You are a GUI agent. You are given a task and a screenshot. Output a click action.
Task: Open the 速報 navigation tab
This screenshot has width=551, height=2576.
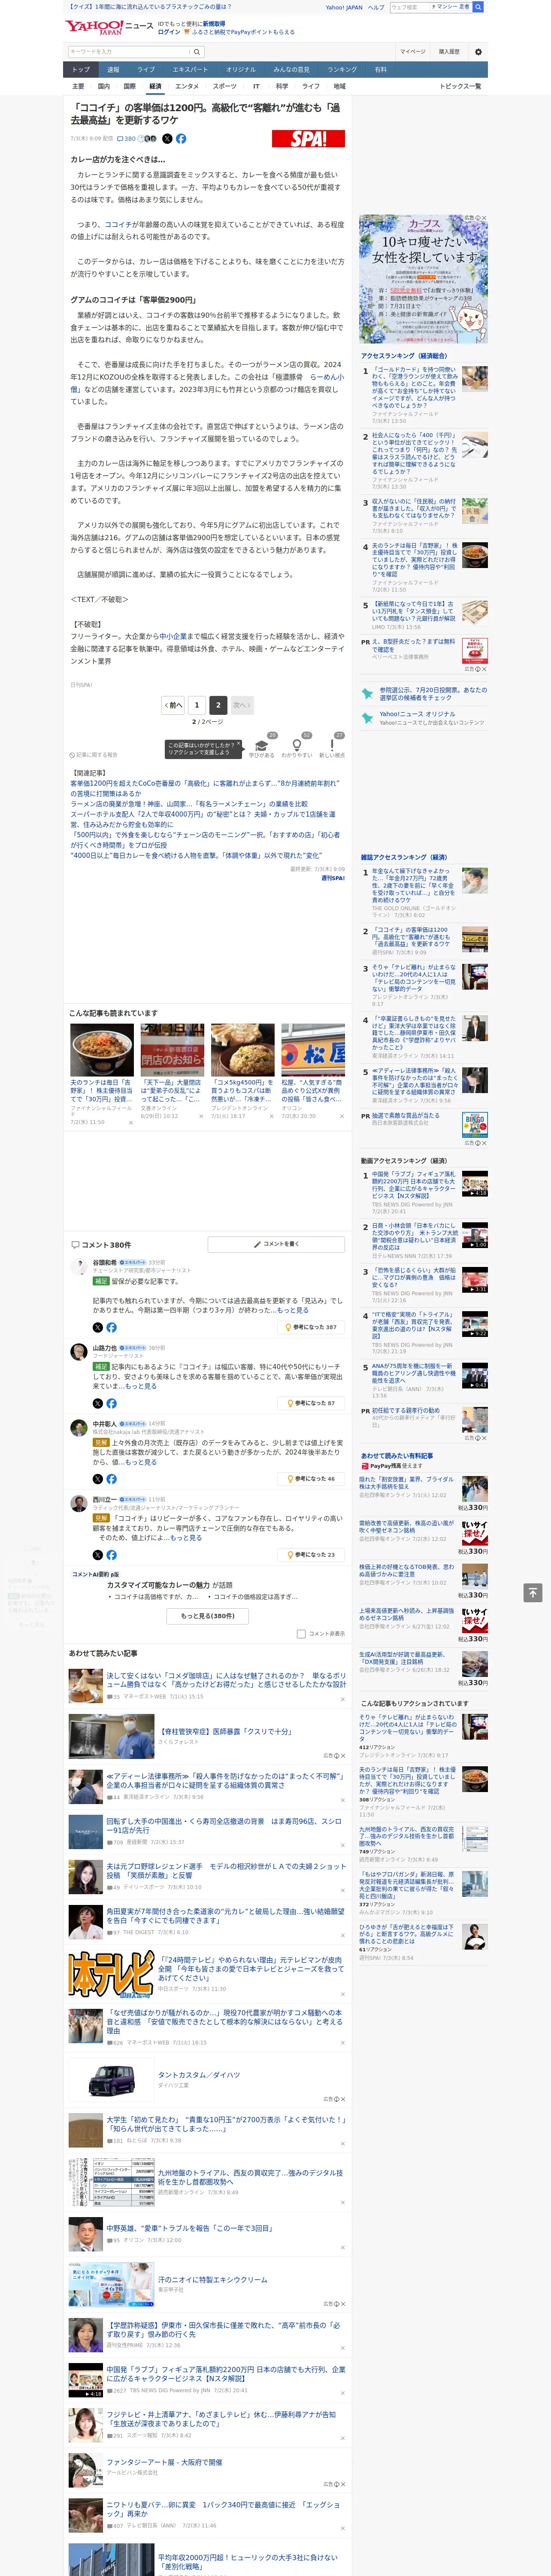pyautogui.click(x=113, y=70)
